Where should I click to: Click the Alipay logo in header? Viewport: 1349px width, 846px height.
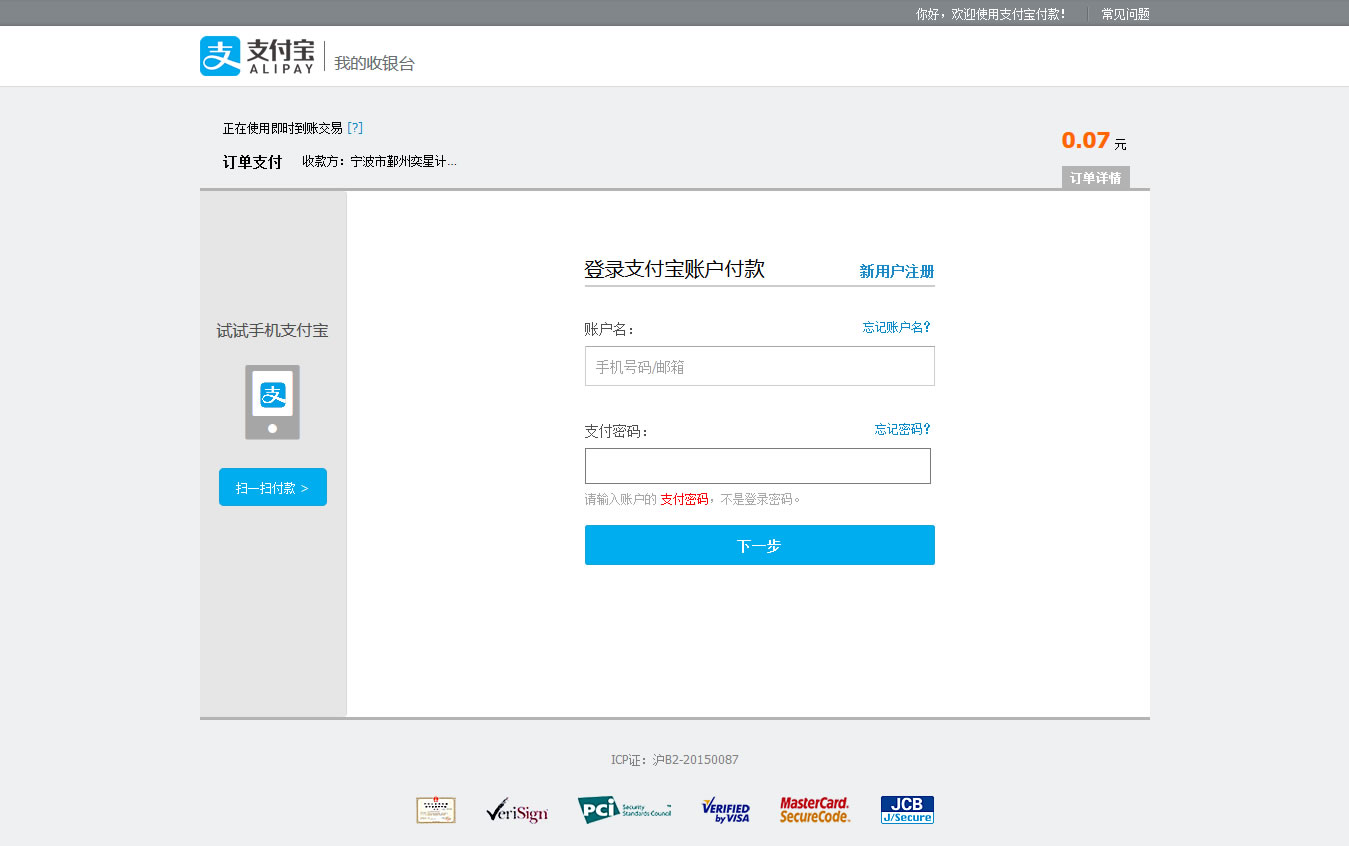pos(257,56)
